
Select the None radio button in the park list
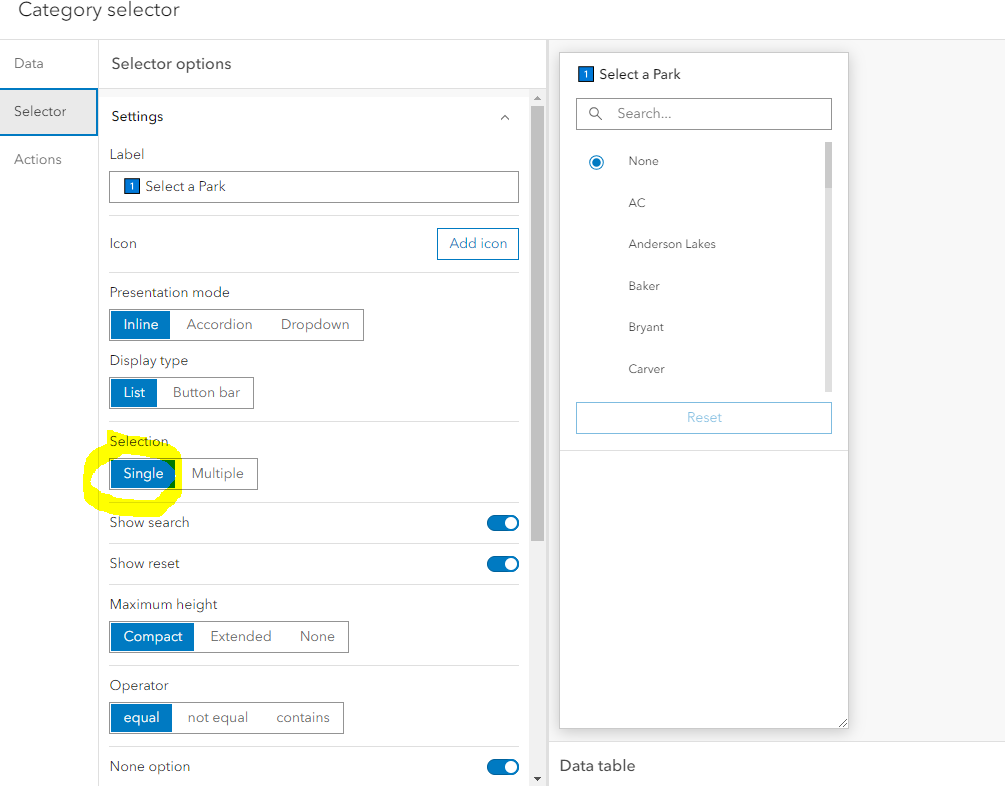click(x=596, y=161)
